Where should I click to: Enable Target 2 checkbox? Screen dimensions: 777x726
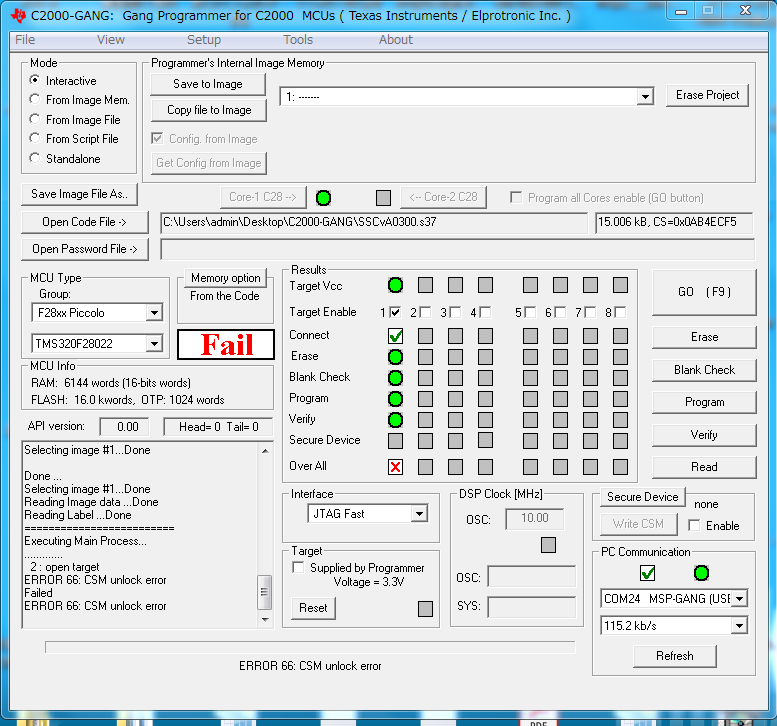coord(425,312)
